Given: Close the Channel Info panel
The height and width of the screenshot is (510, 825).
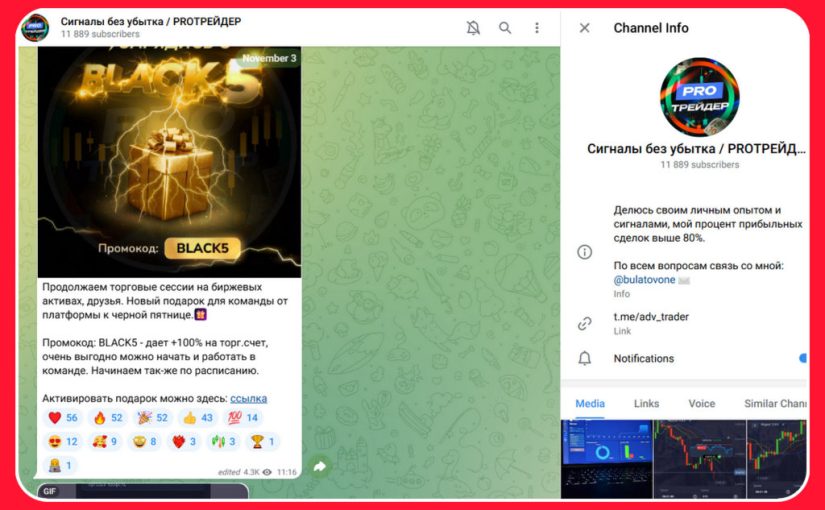Looking at the screenshot, I should pos(585,28).
